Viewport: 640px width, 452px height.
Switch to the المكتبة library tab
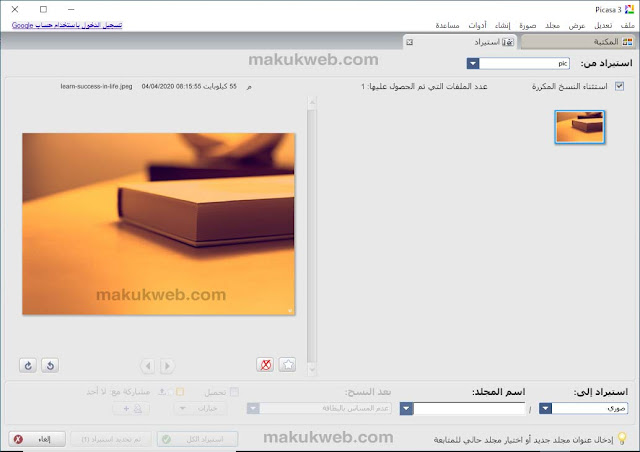tap(578, 42)
